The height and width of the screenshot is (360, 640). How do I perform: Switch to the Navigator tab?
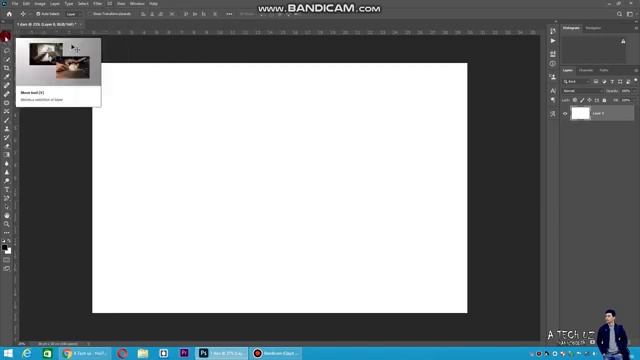coord(593,28)
